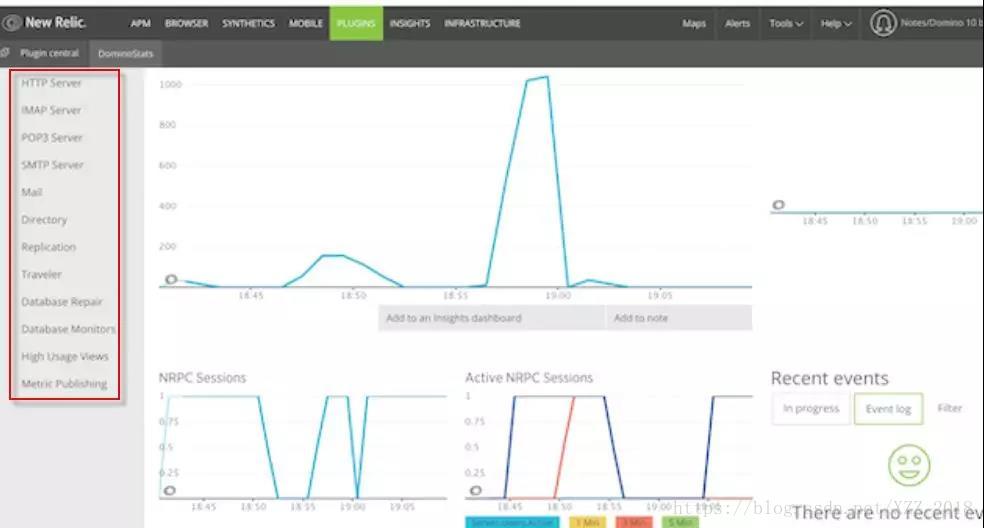Open the APM section
This screenshot has height=528, width=984.
[x=140, y=23]
